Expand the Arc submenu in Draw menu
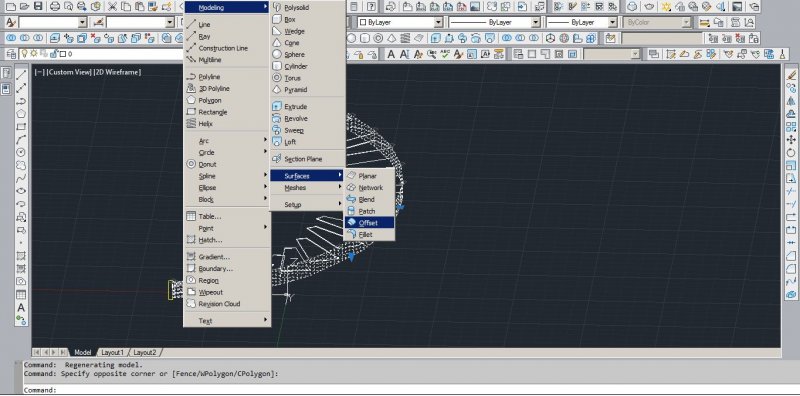This screenshot has width=800, height=396. (227, 140)
